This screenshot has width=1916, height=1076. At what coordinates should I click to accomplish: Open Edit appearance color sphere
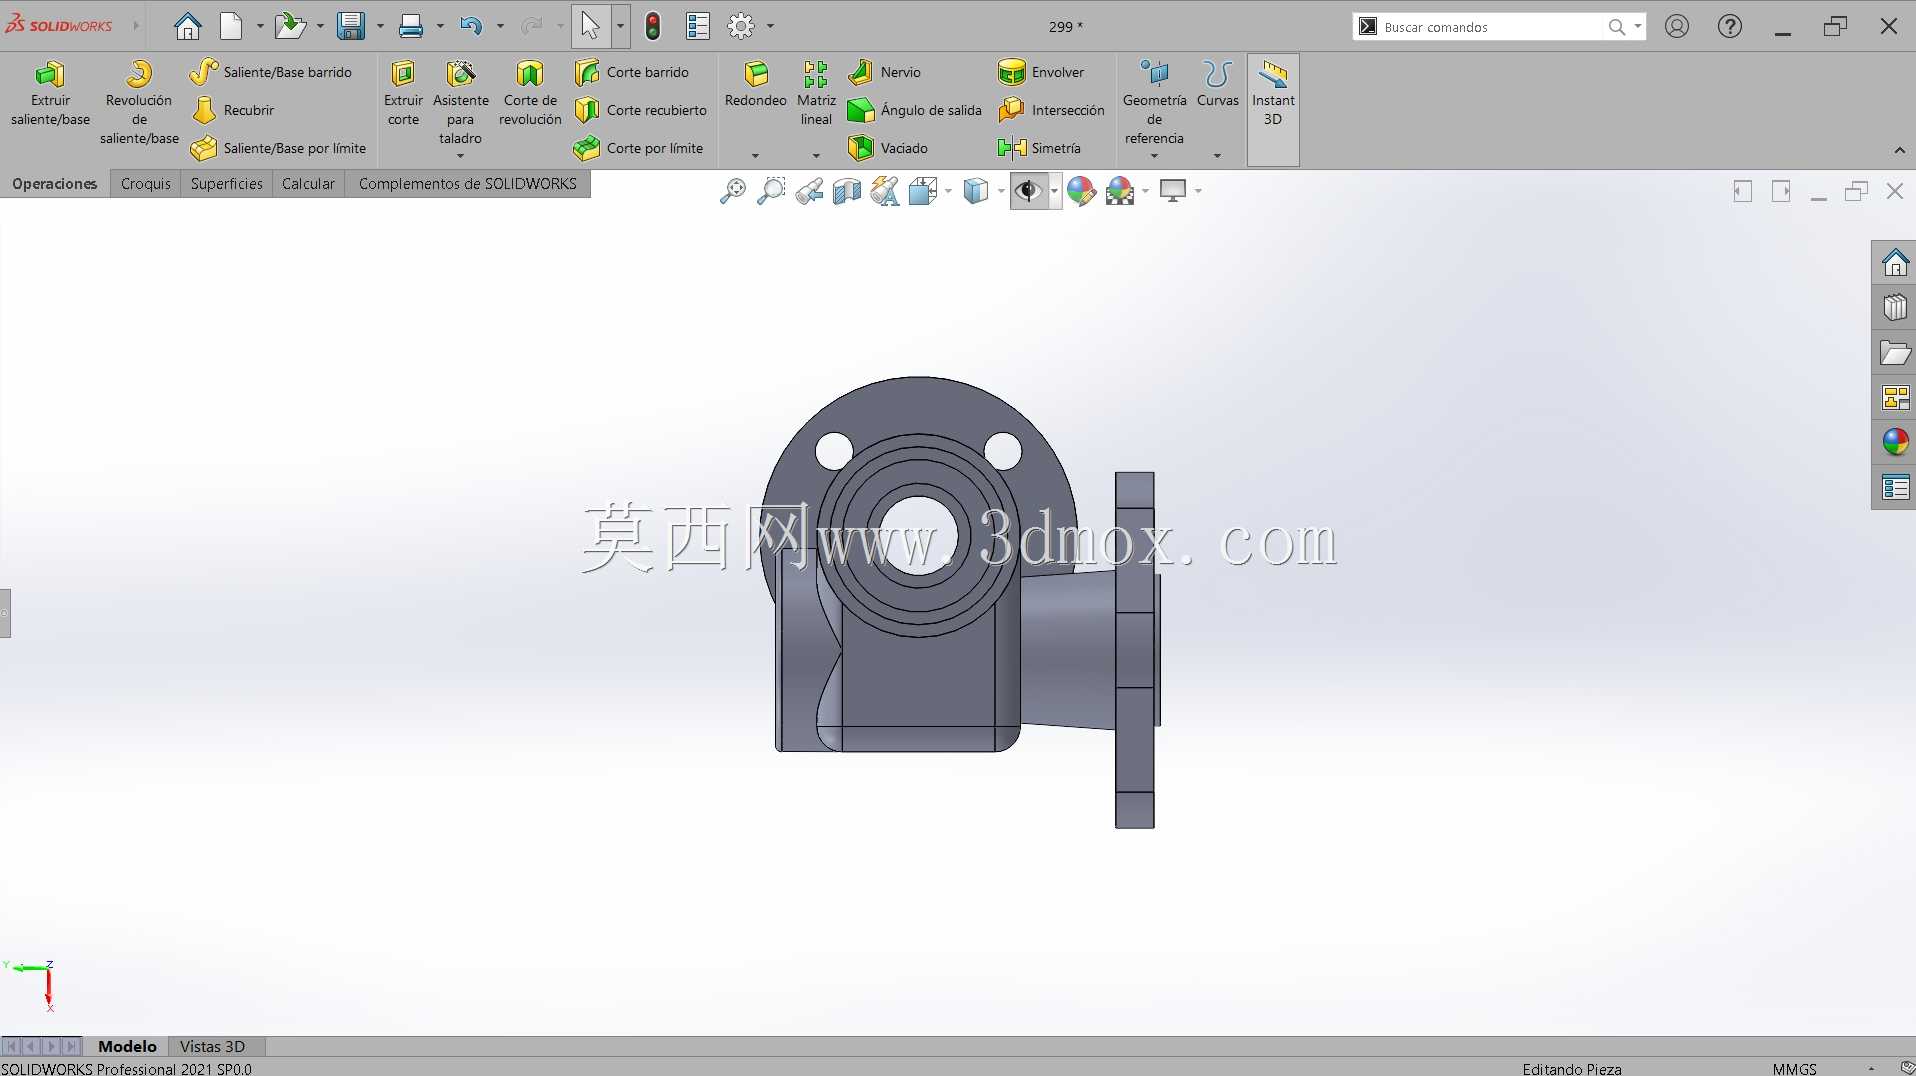coord(1081,191)
